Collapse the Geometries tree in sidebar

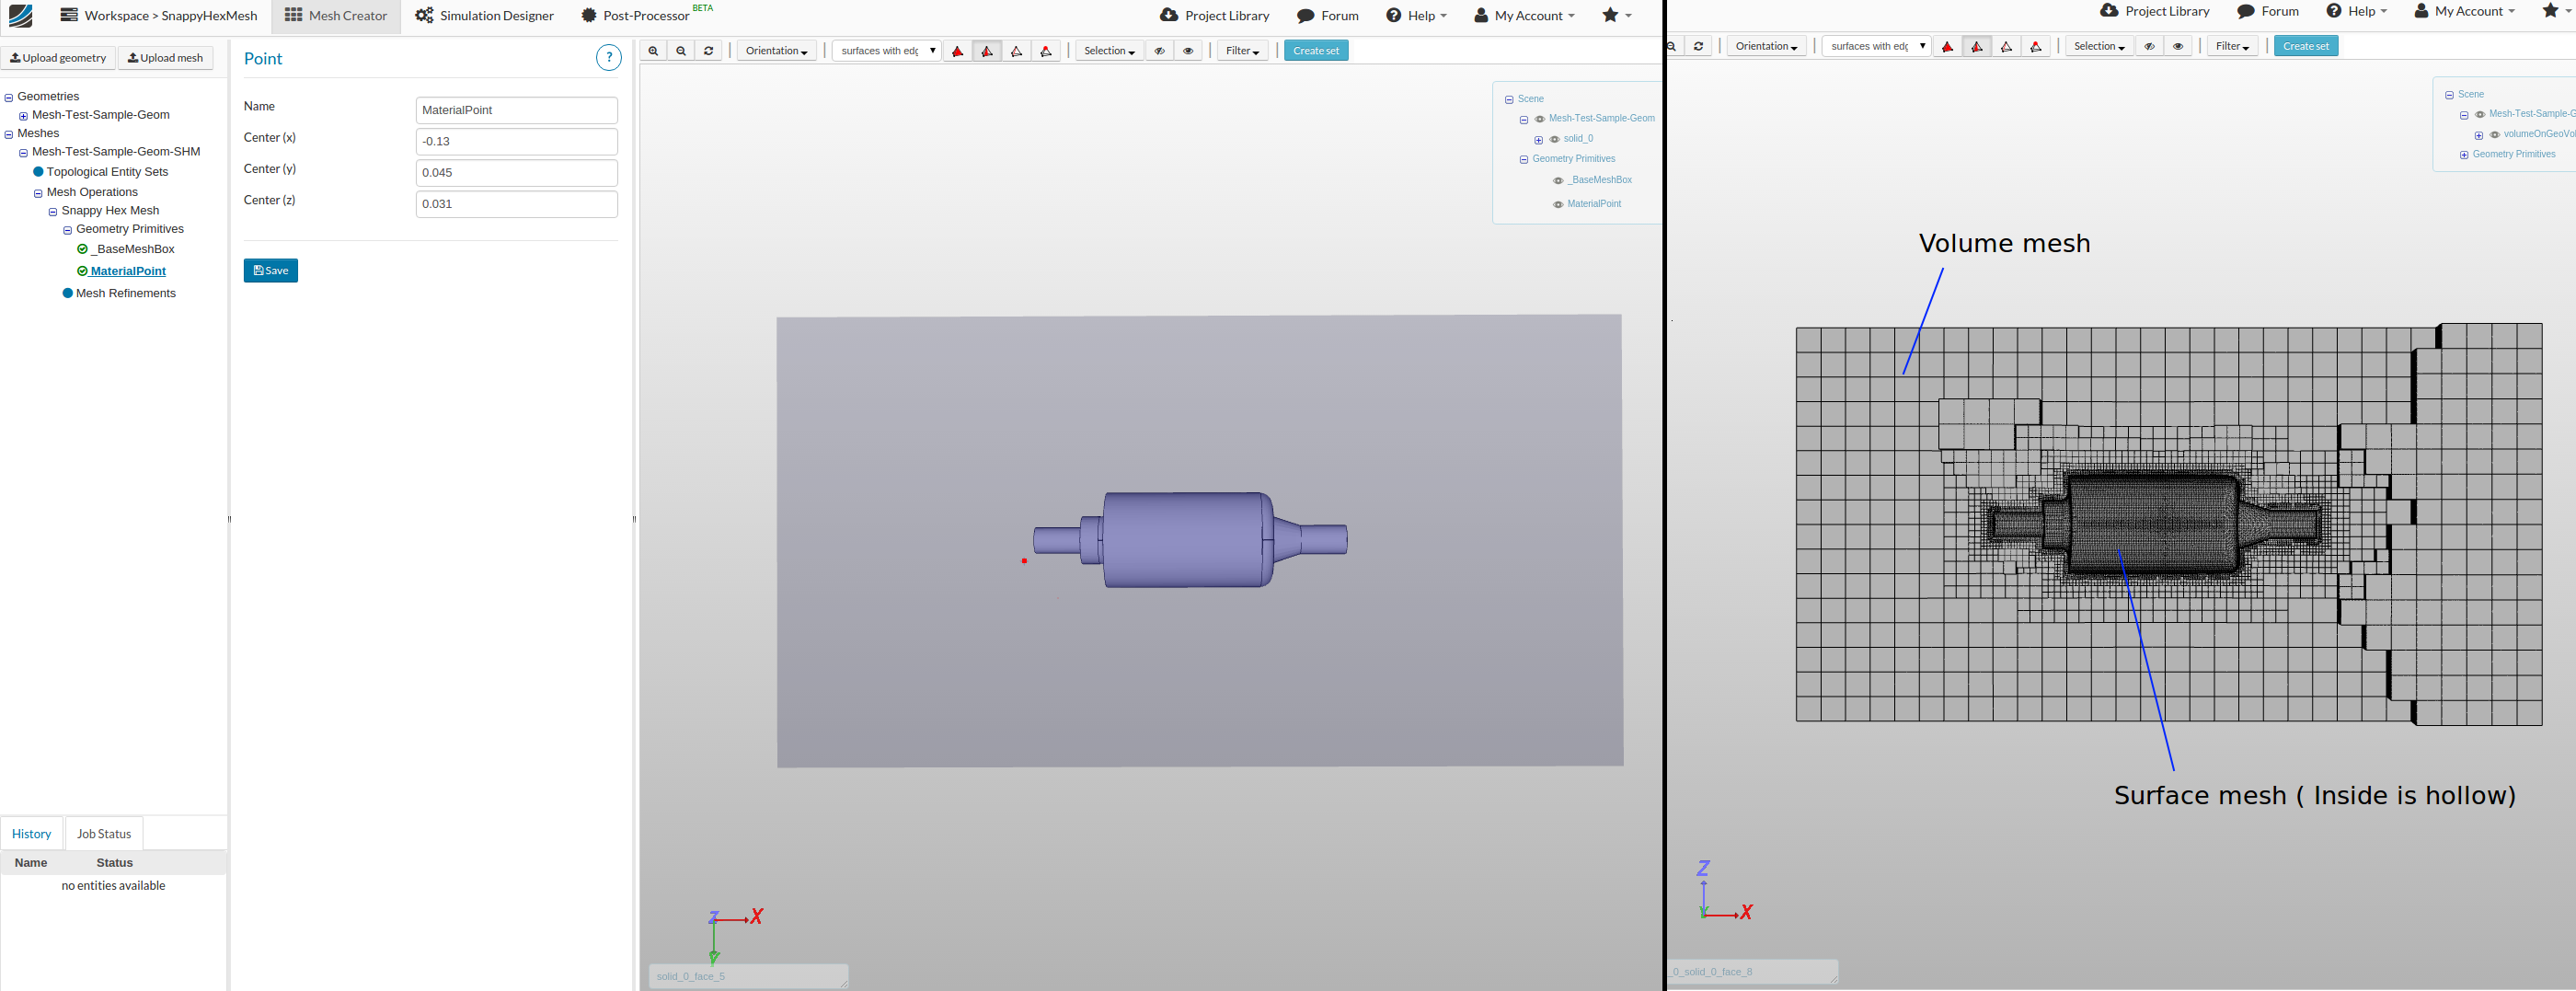click(x=9, y=98)
